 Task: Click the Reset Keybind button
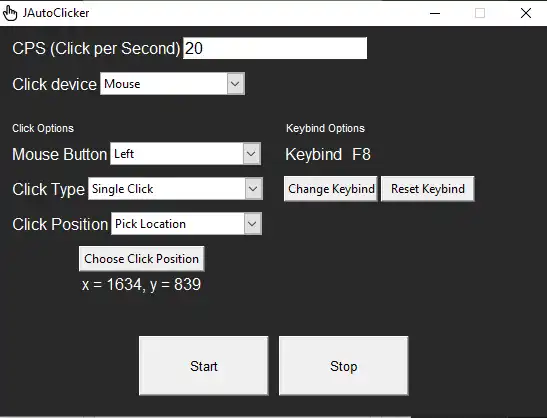(x=428, y=189)
